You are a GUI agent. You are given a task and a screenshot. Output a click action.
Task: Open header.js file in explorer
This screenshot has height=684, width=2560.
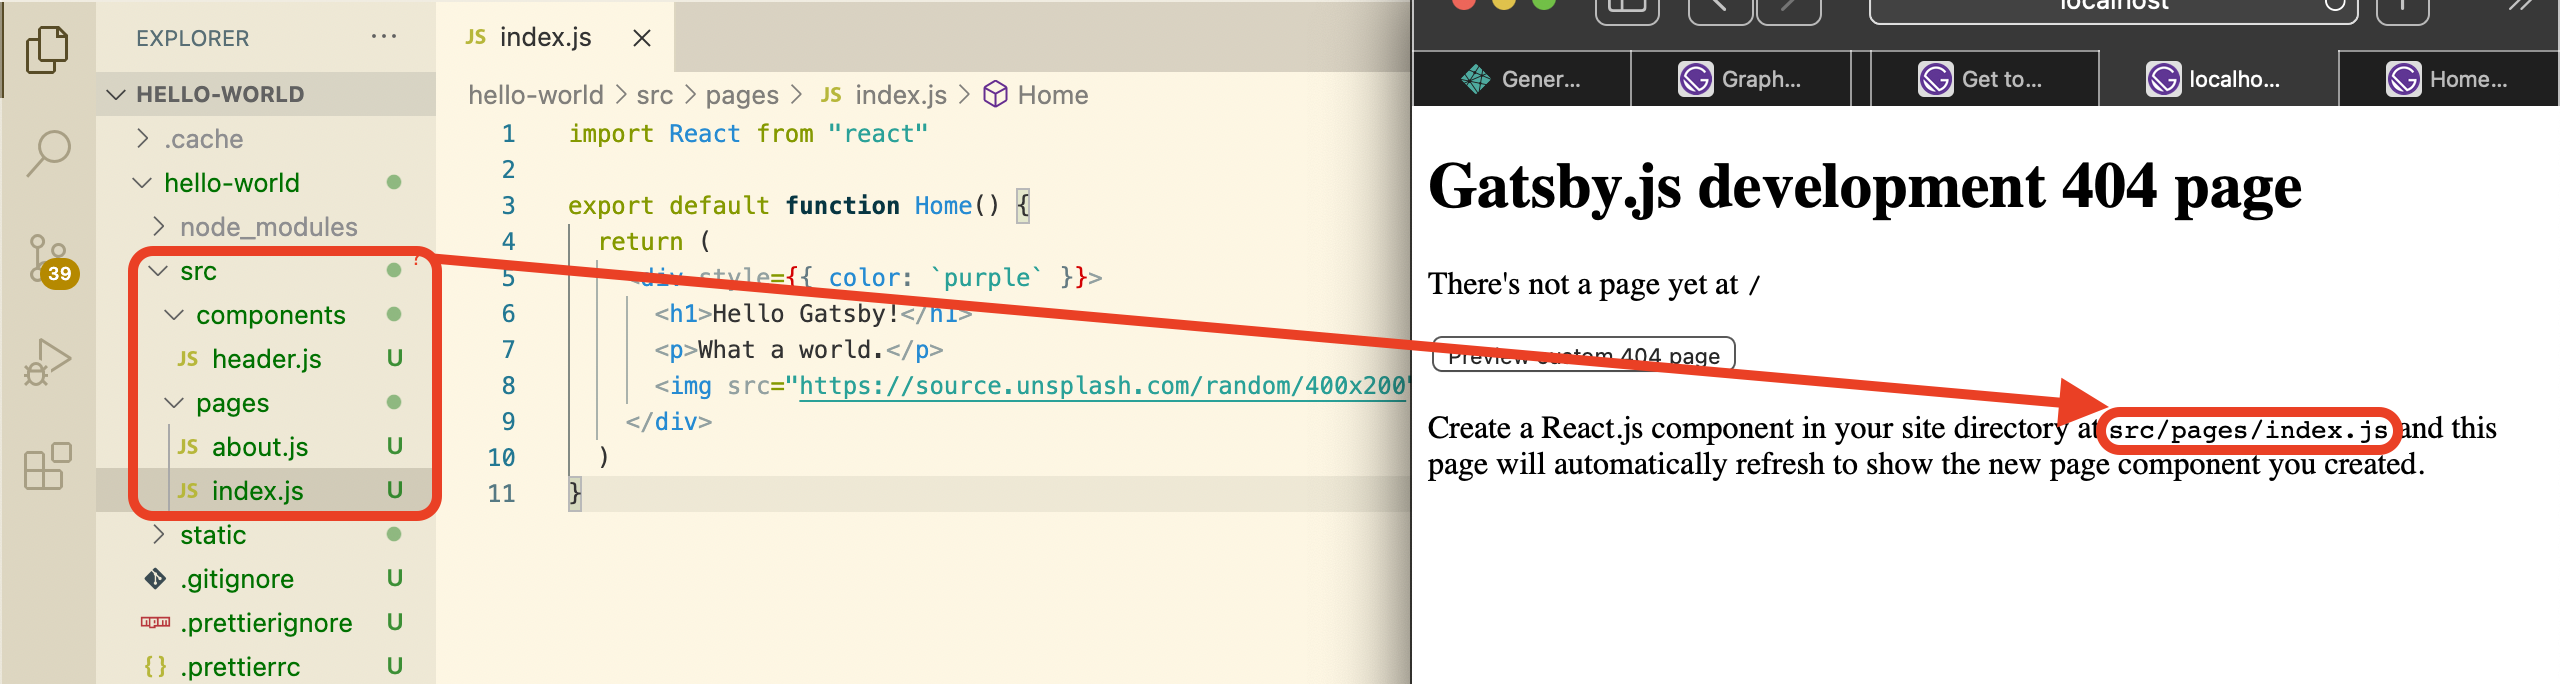[266, 359]
